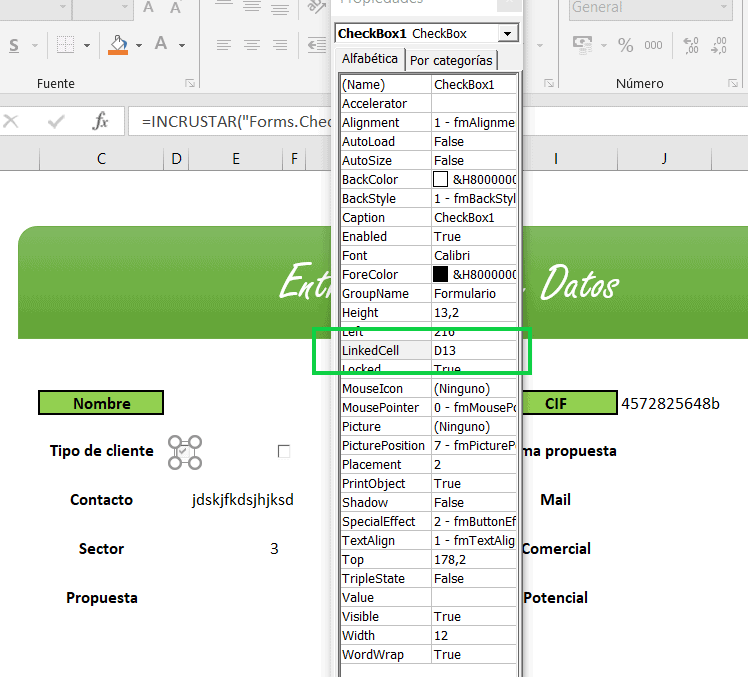This screenshot has width=748, height=677.
Task: Select the Enabled property row
Action: pyautogui.click(x=429, y=237)
